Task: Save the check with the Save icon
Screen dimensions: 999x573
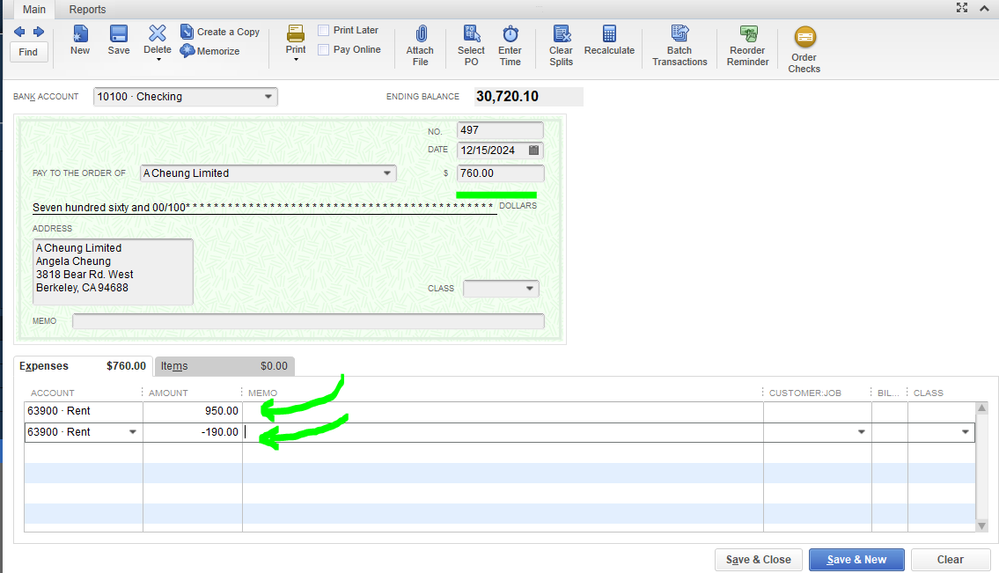Action: click(x=119, y=40)
